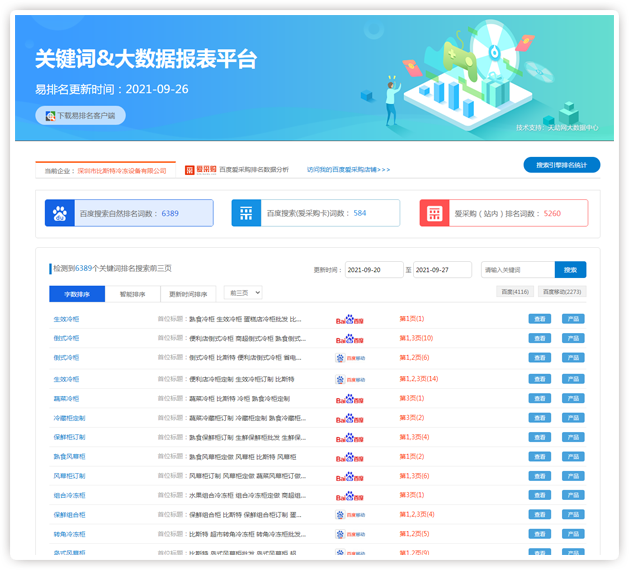
Task: Click 查看 button in 冷藏柜定制 row
Action: pyautogui.click(x=539, y=417)
